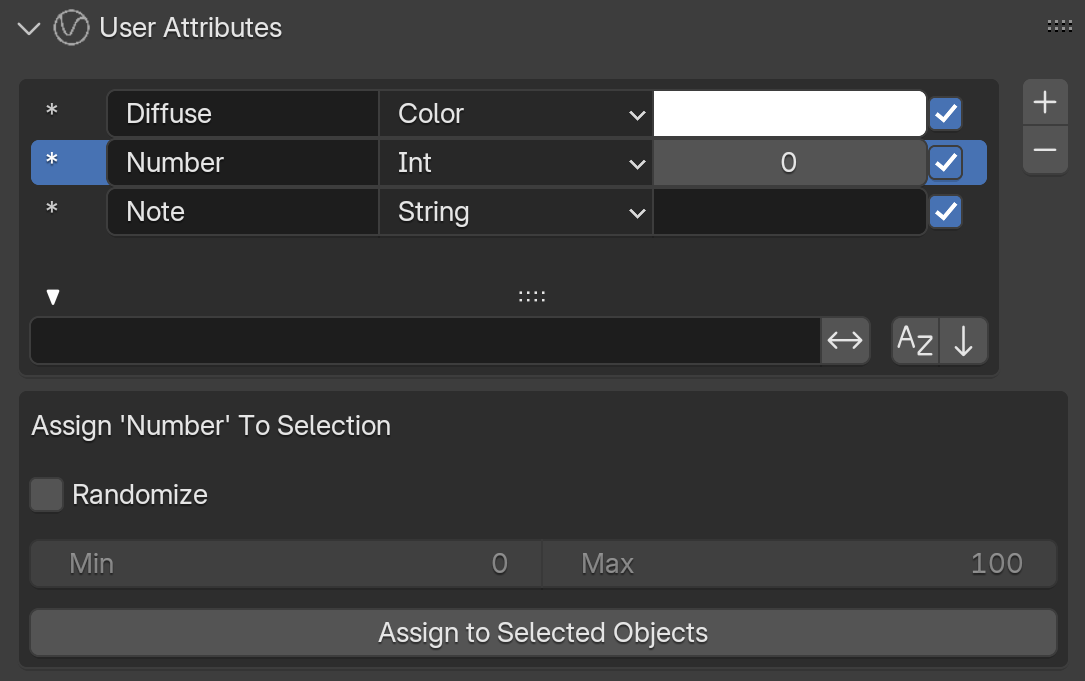The height and width of the screenshot is (681, 1085).
Task: Click the list resize grip dots
Action: point(531,297)
